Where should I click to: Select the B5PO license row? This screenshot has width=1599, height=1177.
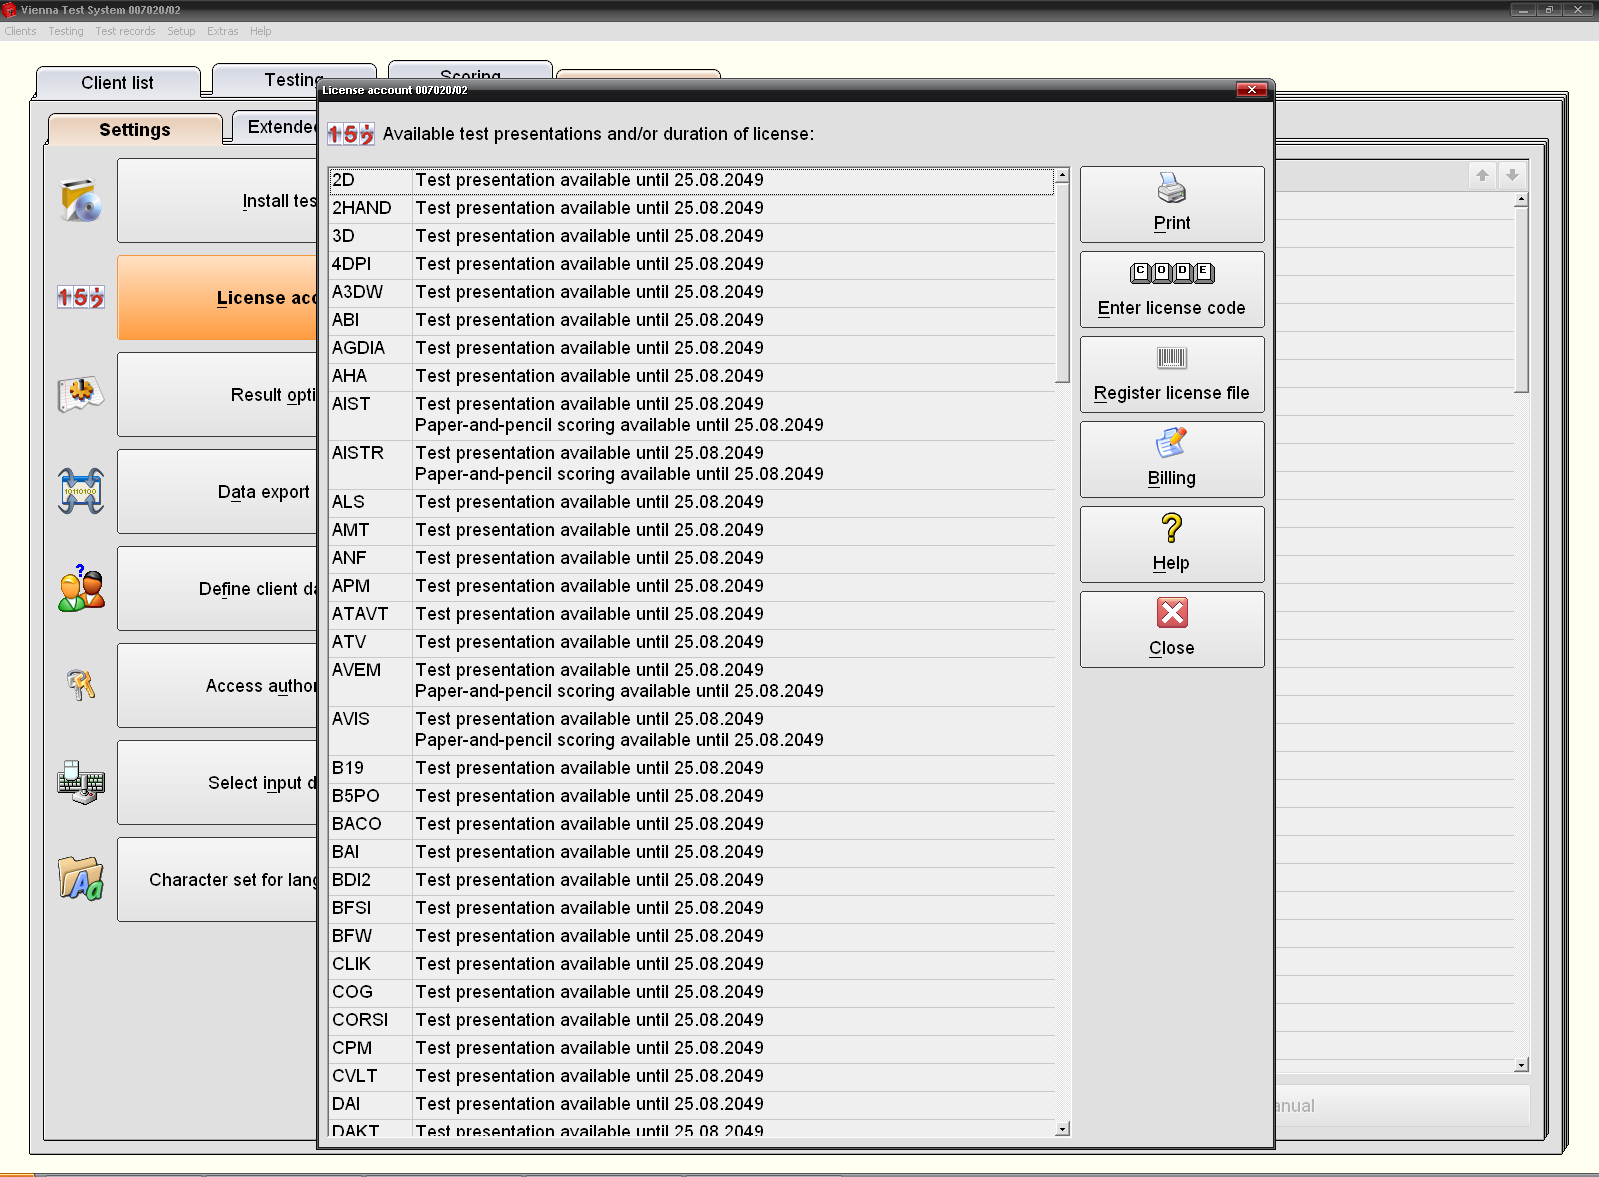click(691, 796)
